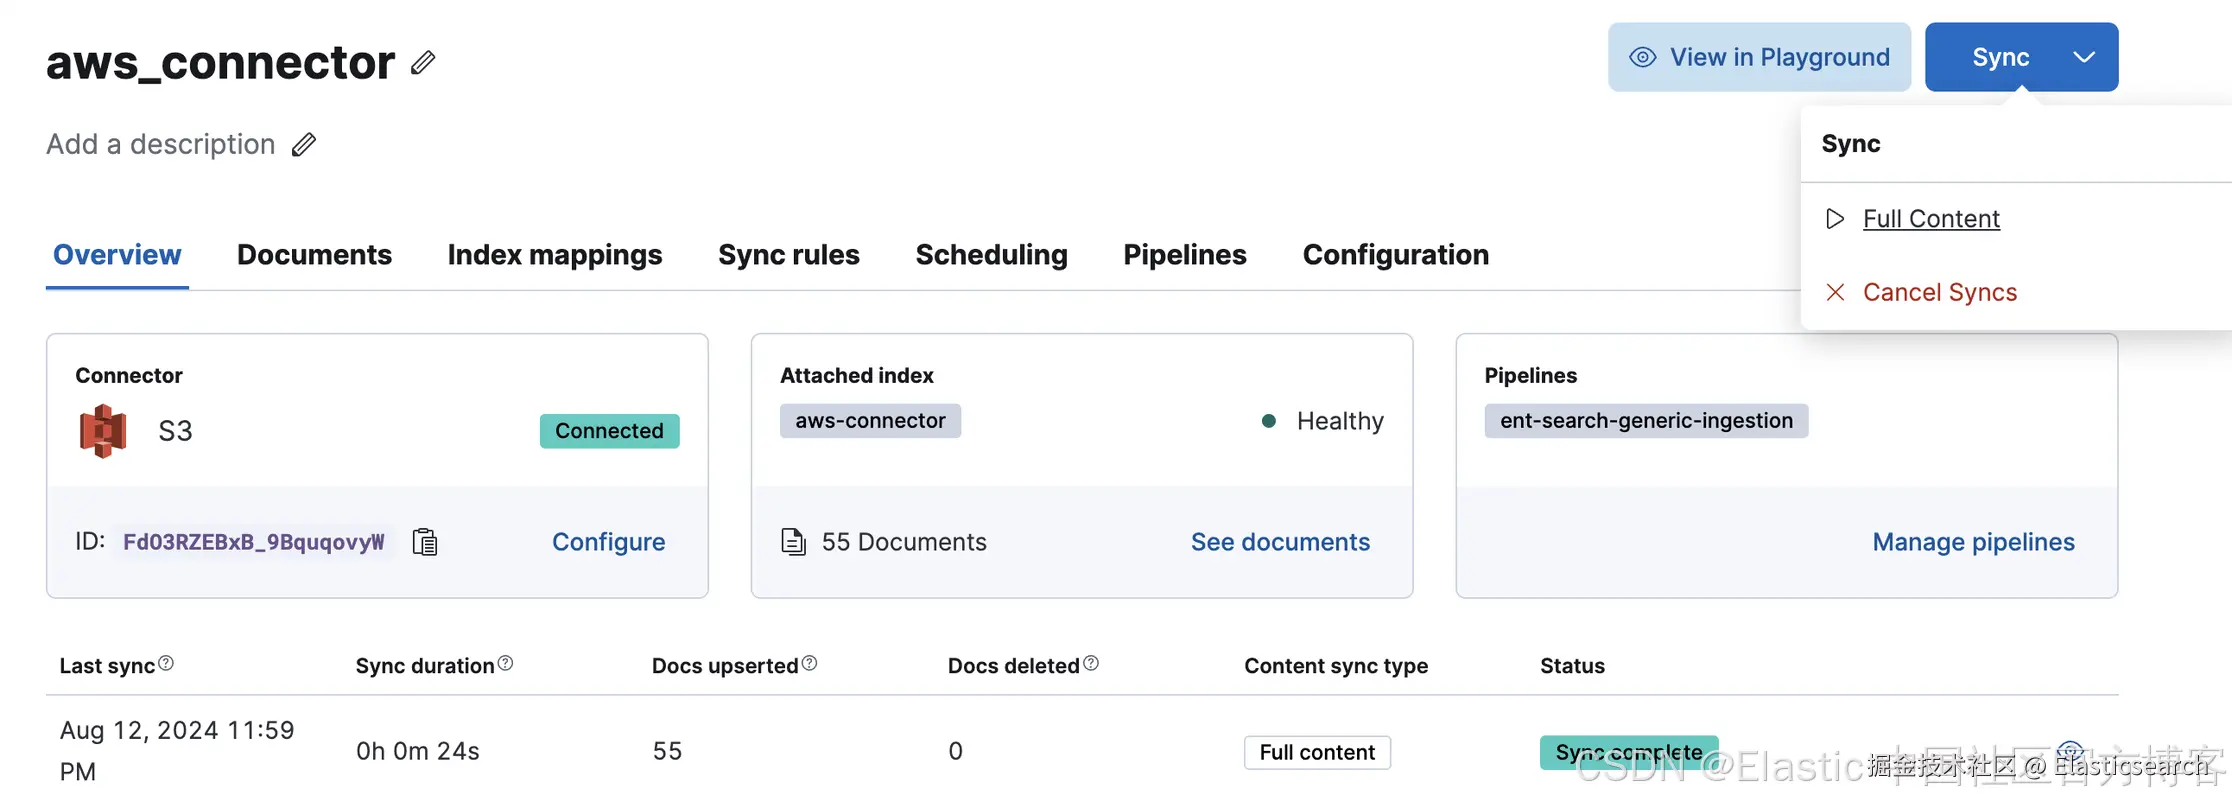Click the aws-connector index badge
The width and height of the screenshot is (2232, 802).
[870, 421]
